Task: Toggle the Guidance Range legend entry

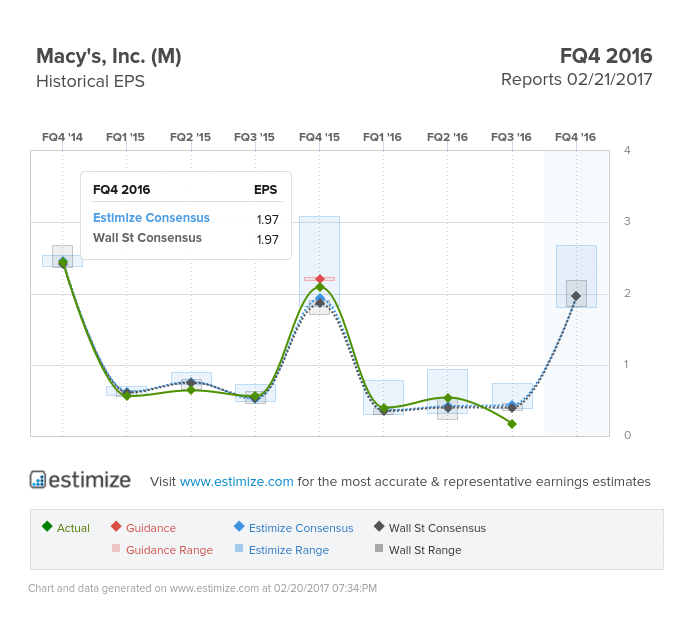Action: click(x=163, y=550)
